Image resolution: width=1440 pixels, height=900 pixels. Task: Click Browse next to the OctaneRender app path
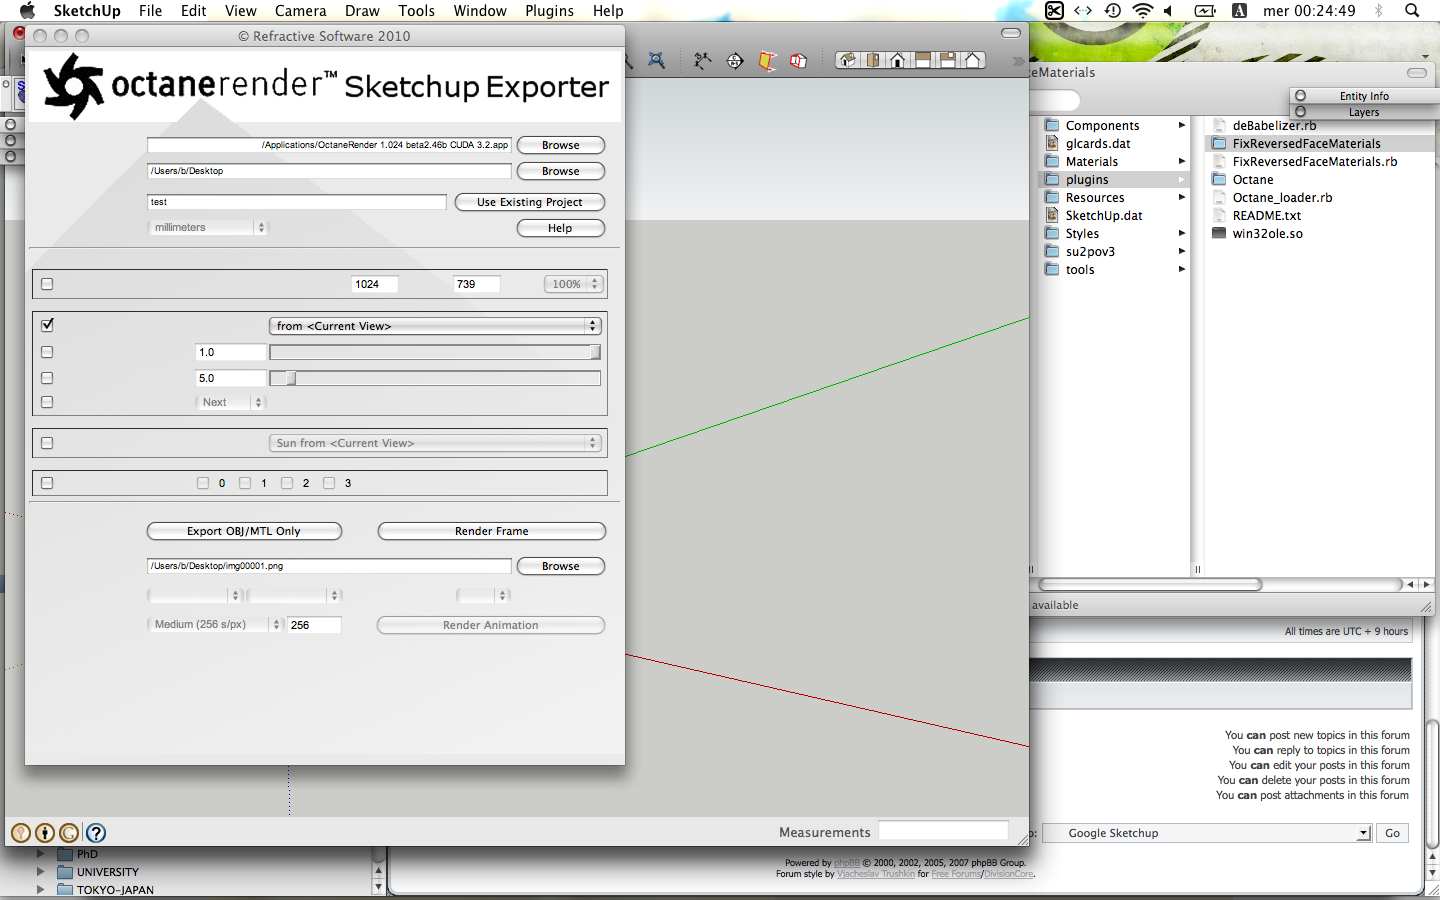click(x=561, y=145)
